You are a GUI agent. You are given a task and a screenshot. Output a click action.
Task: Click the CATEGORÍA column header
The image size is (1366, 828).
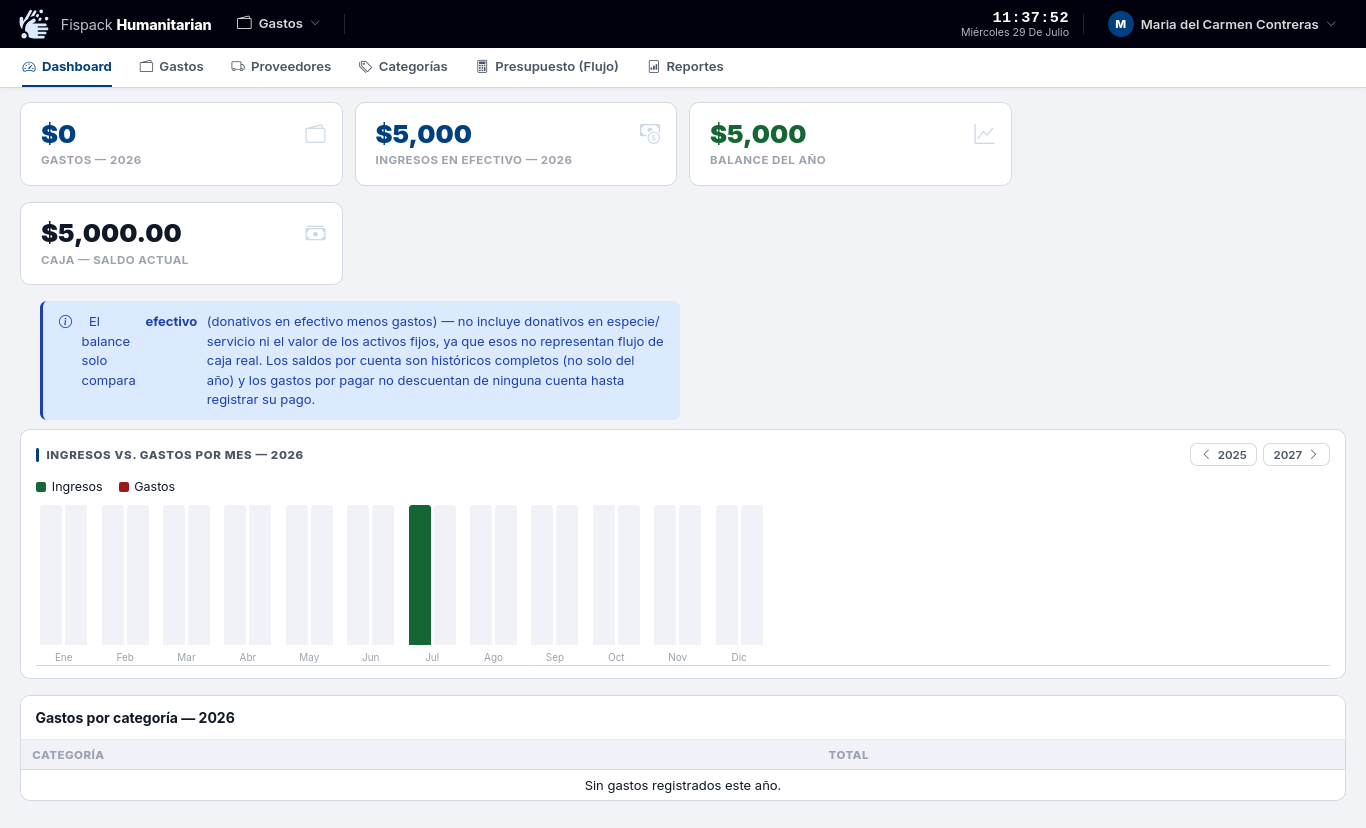pos(68,755)
